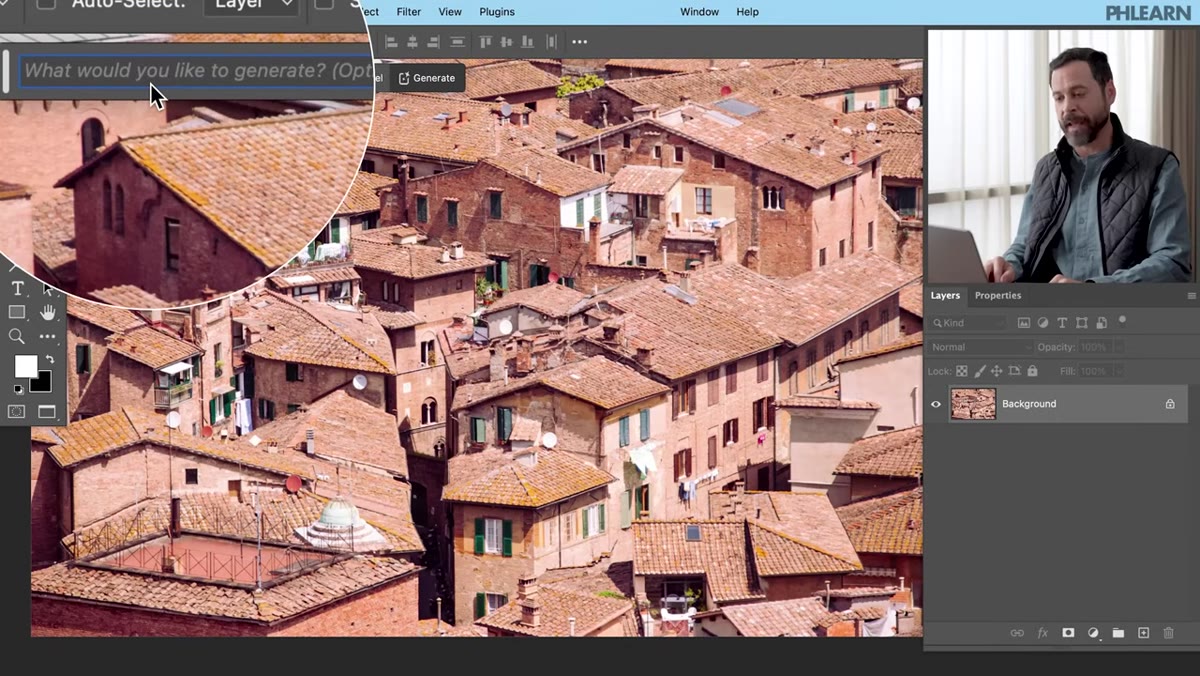This screenshot has width=1200, height=676.
Task: Click align right edges icon
Action: click(x=434, y=42)
